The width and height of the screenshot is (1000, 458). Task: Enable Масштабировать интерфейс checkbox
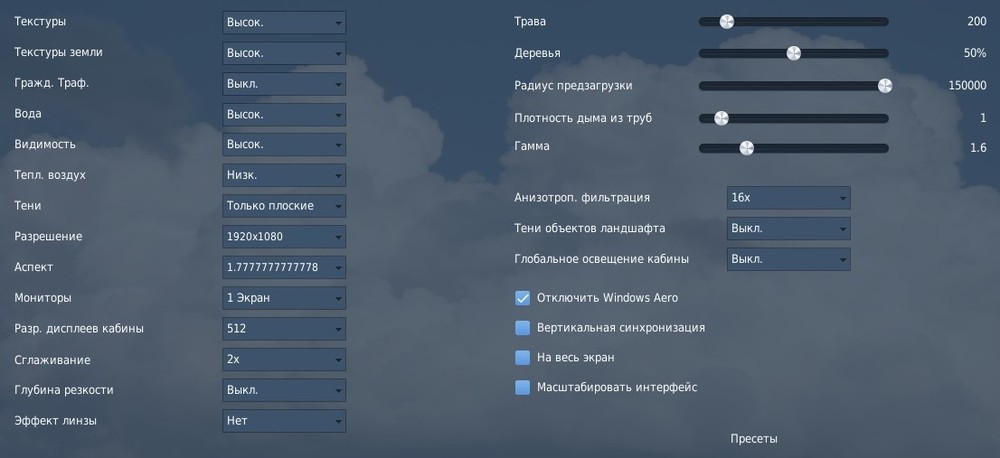click(x=522, y=387)
